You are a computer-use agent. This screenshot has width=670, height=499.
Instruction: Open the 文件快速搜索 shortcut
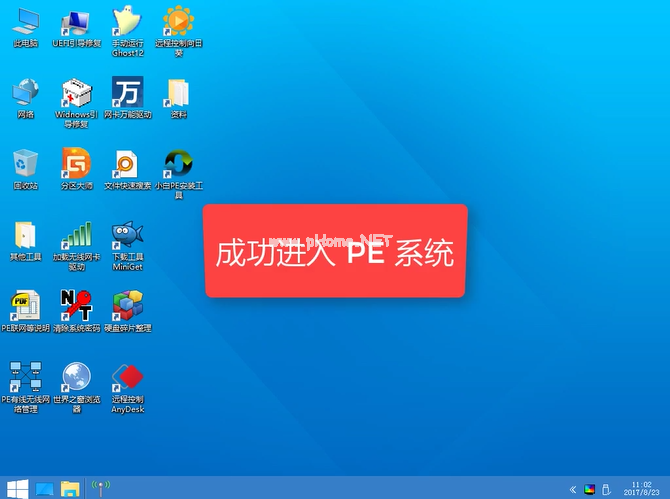(x=127, y=170)
